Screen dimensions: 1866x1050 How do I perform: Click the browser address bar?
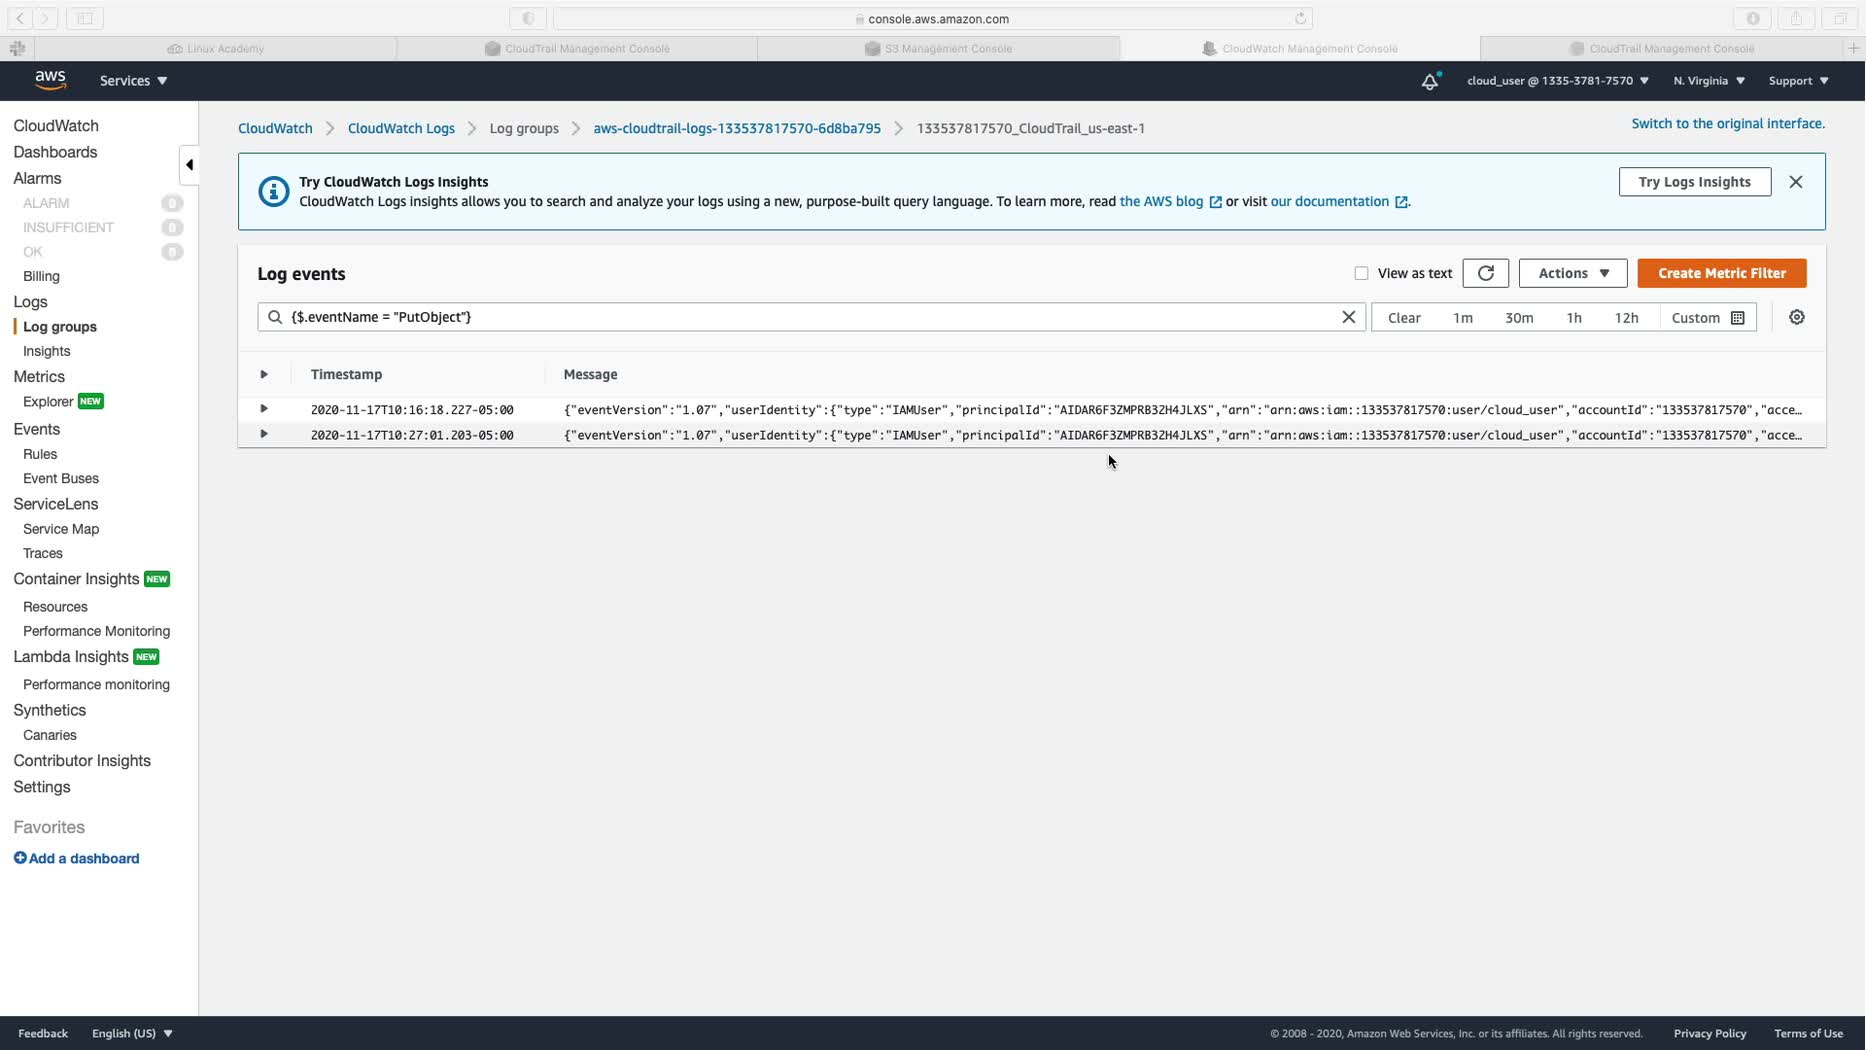(933, 18)
